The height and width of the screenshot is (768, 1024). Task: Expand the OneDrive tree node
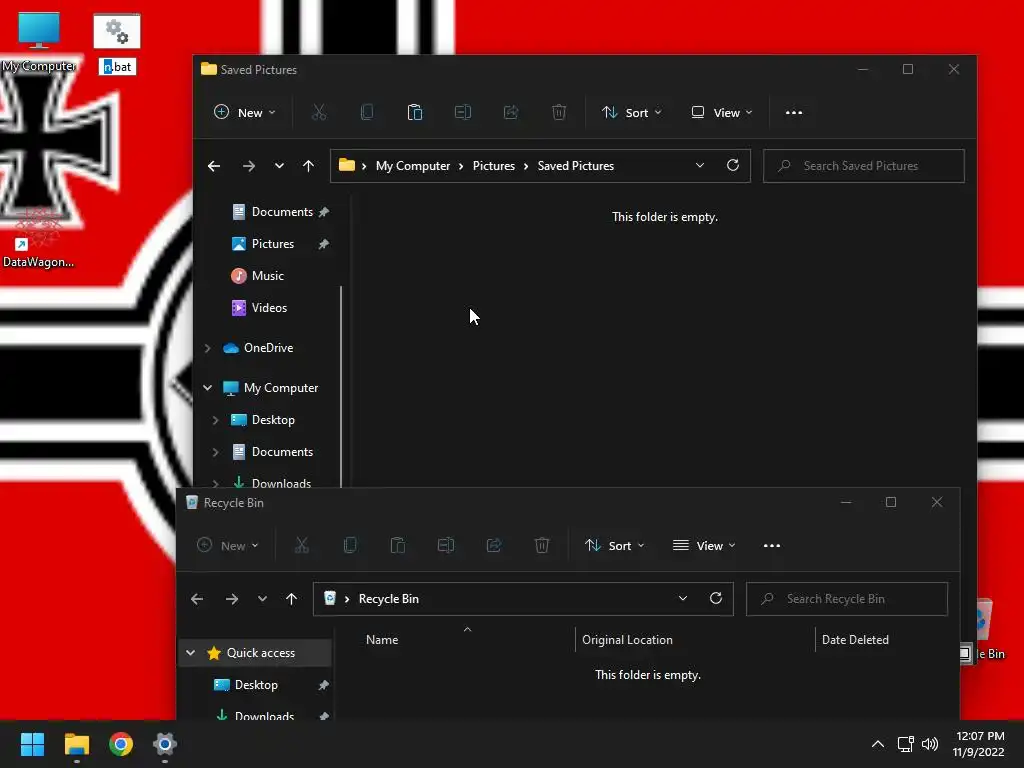click(207, 348)
